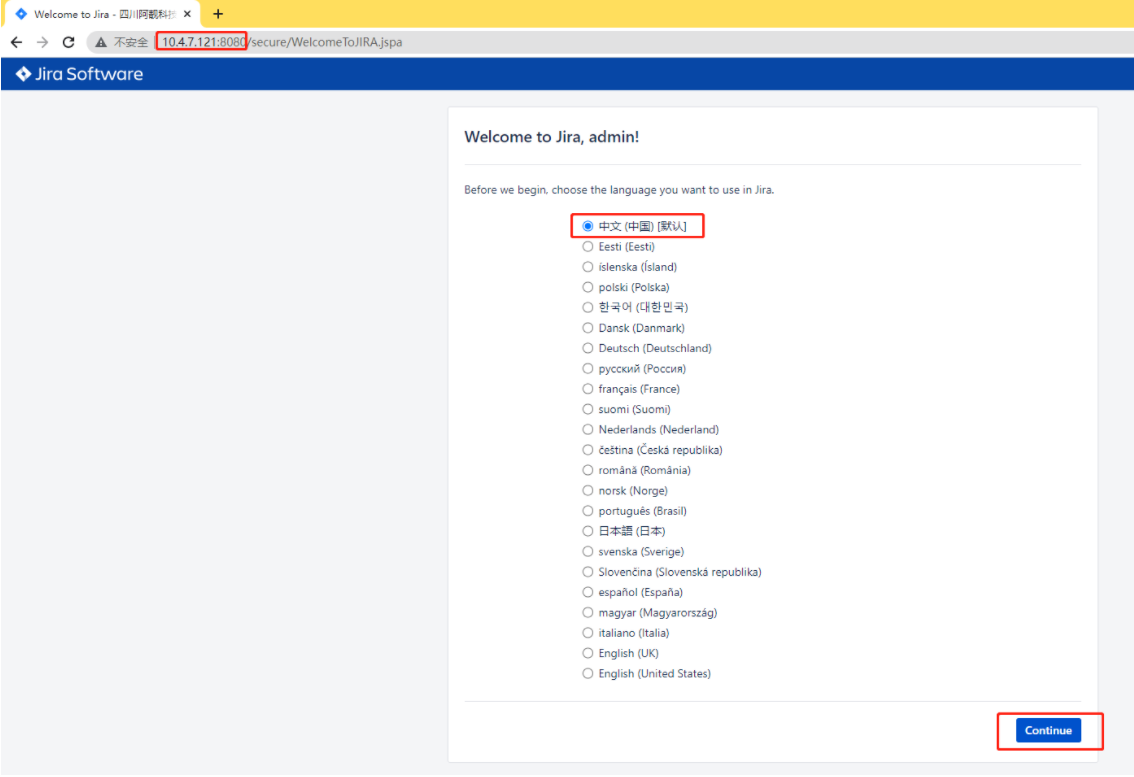Select magyar (Magyarország) language option
Image resolution: width=1134 pixels, height=777 pixels.
(588, 613)
